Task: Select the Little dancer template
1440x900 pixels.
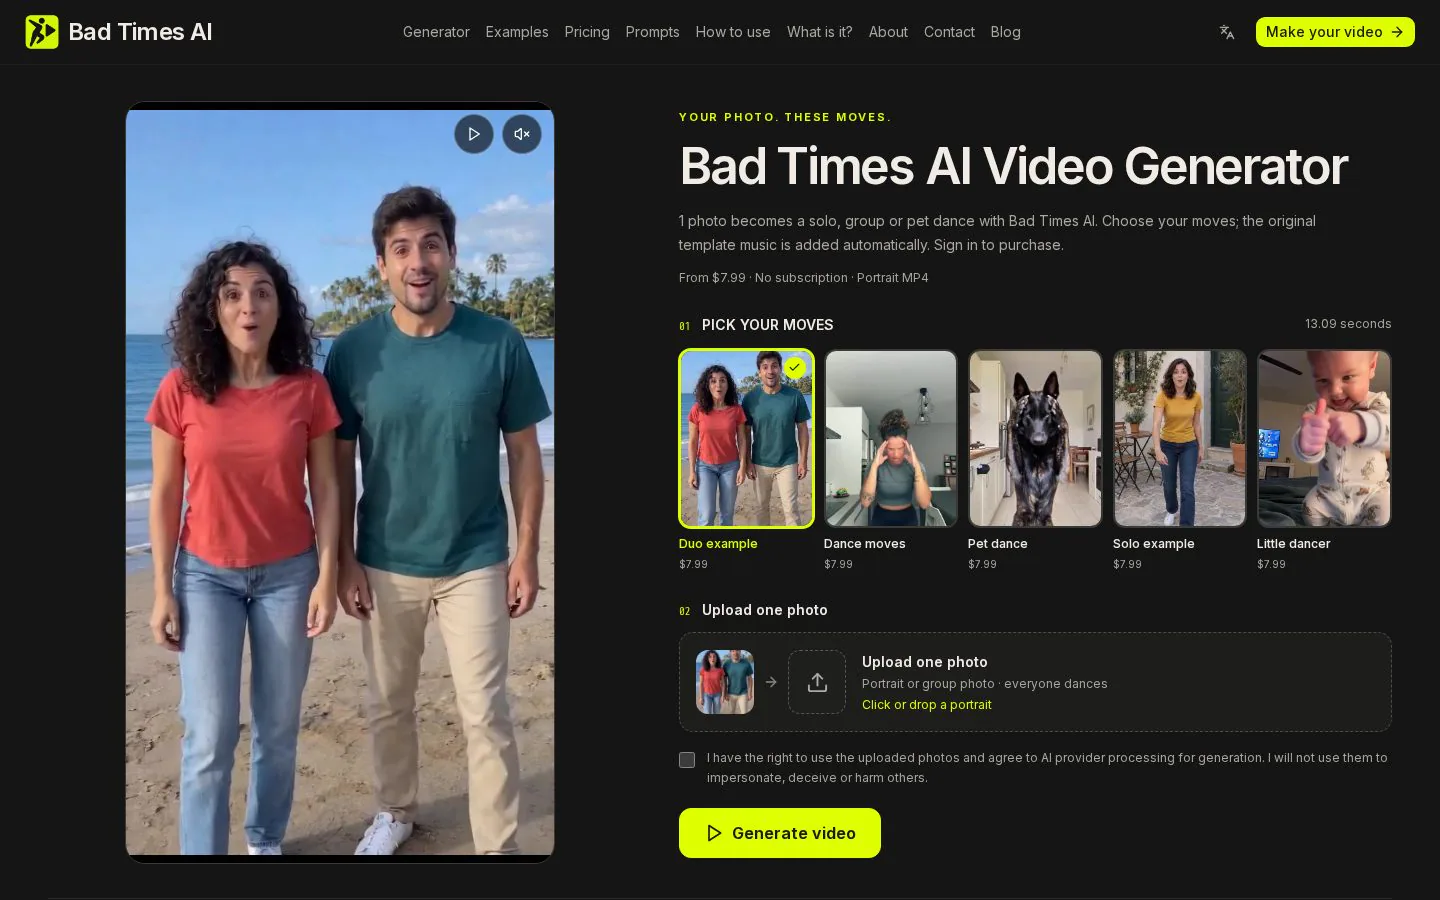Action: click(1324, 438)
